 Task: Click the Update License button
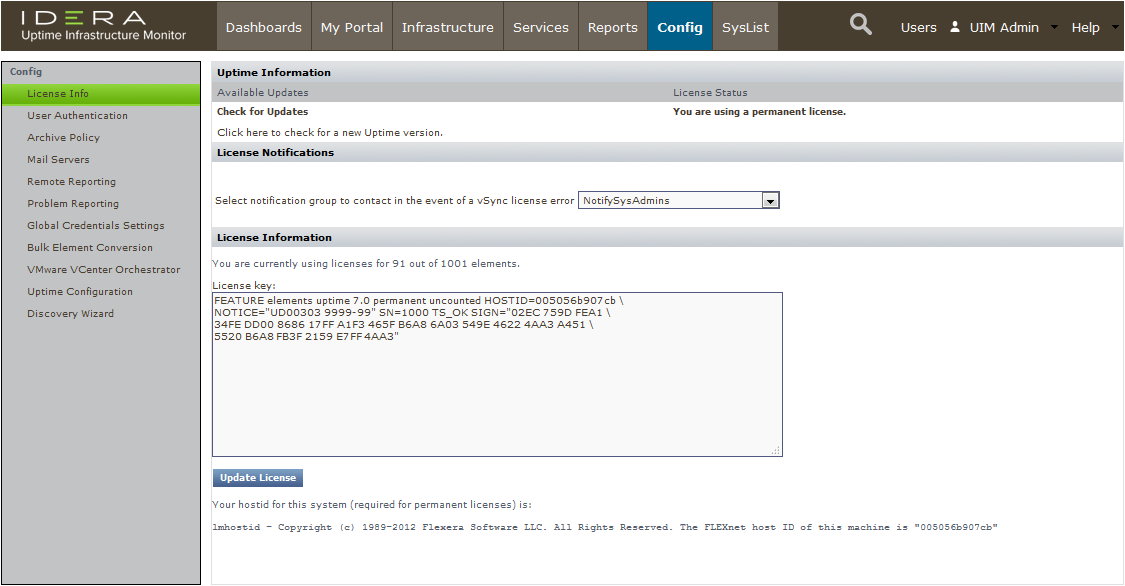click(258, 478)
